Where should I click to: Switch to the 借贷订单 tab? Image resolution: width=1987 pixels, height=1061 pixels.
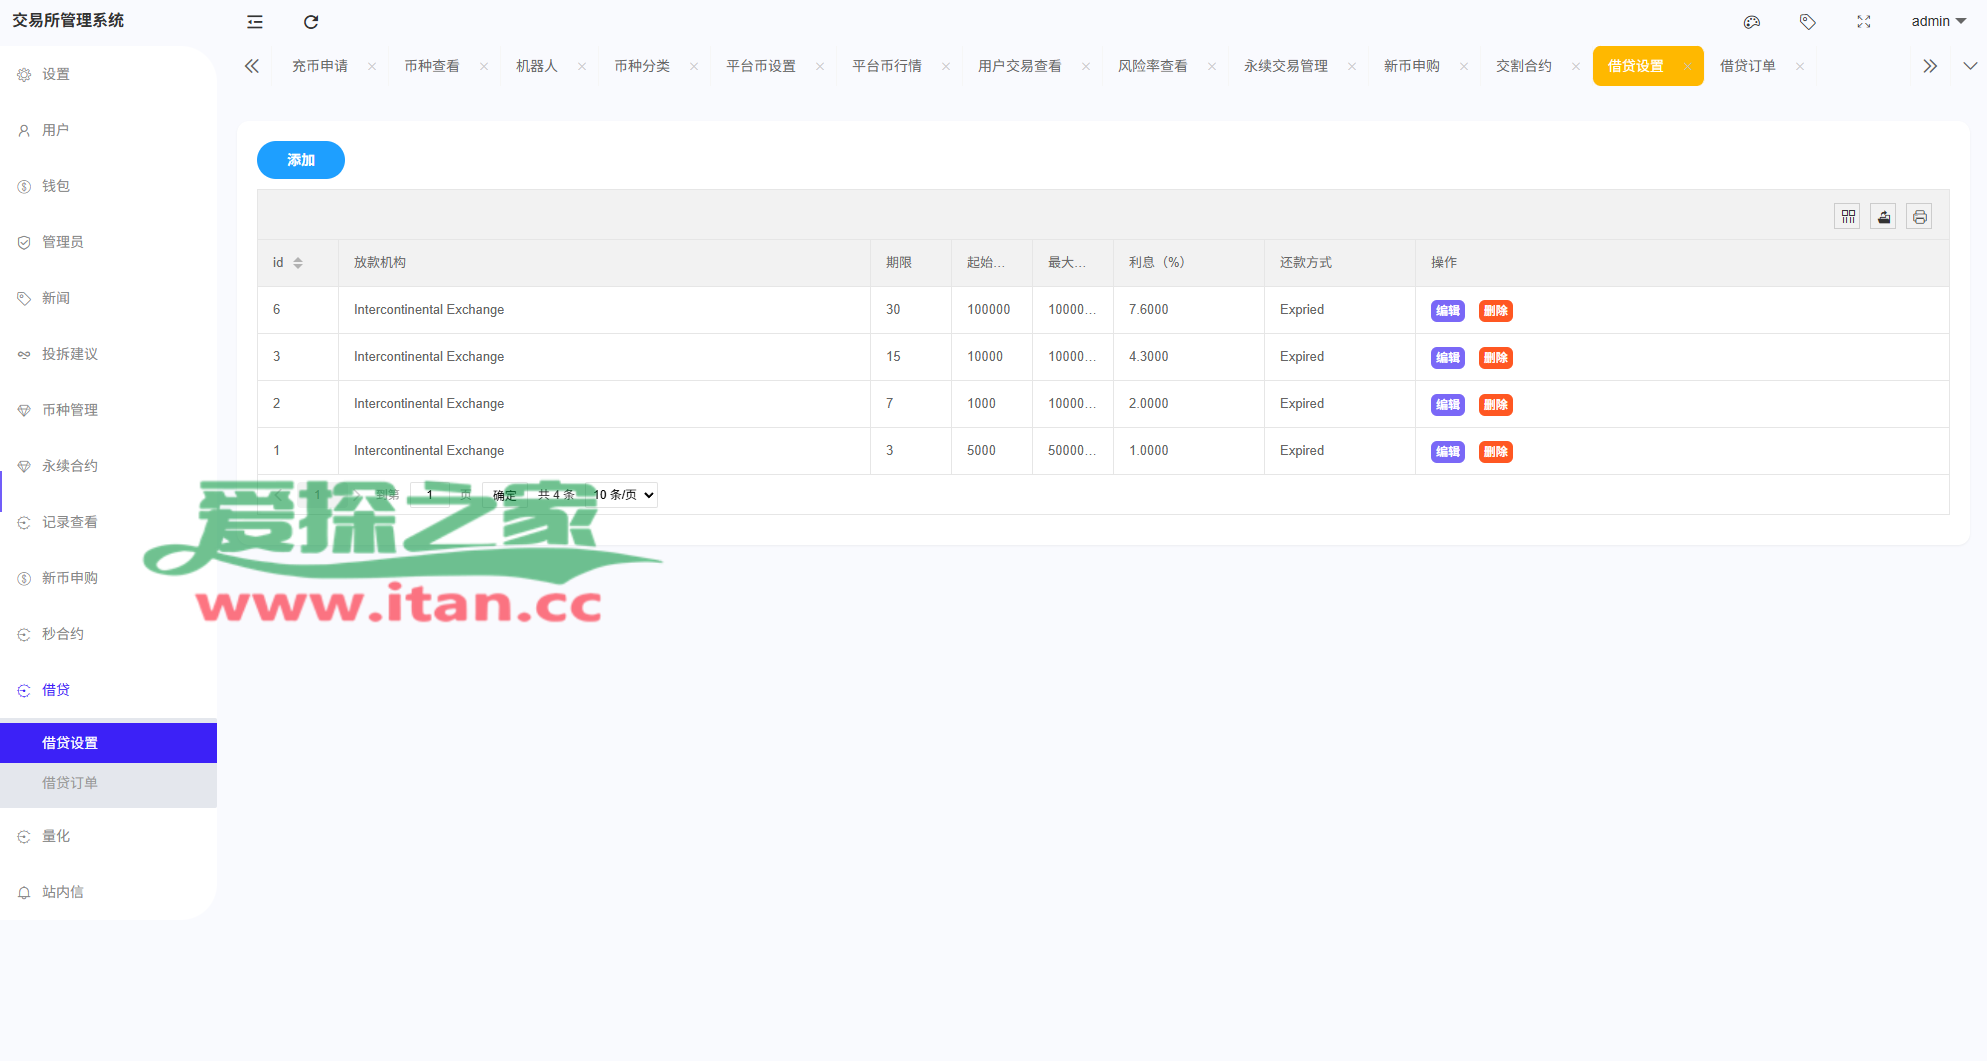[x=1747, y=66]
